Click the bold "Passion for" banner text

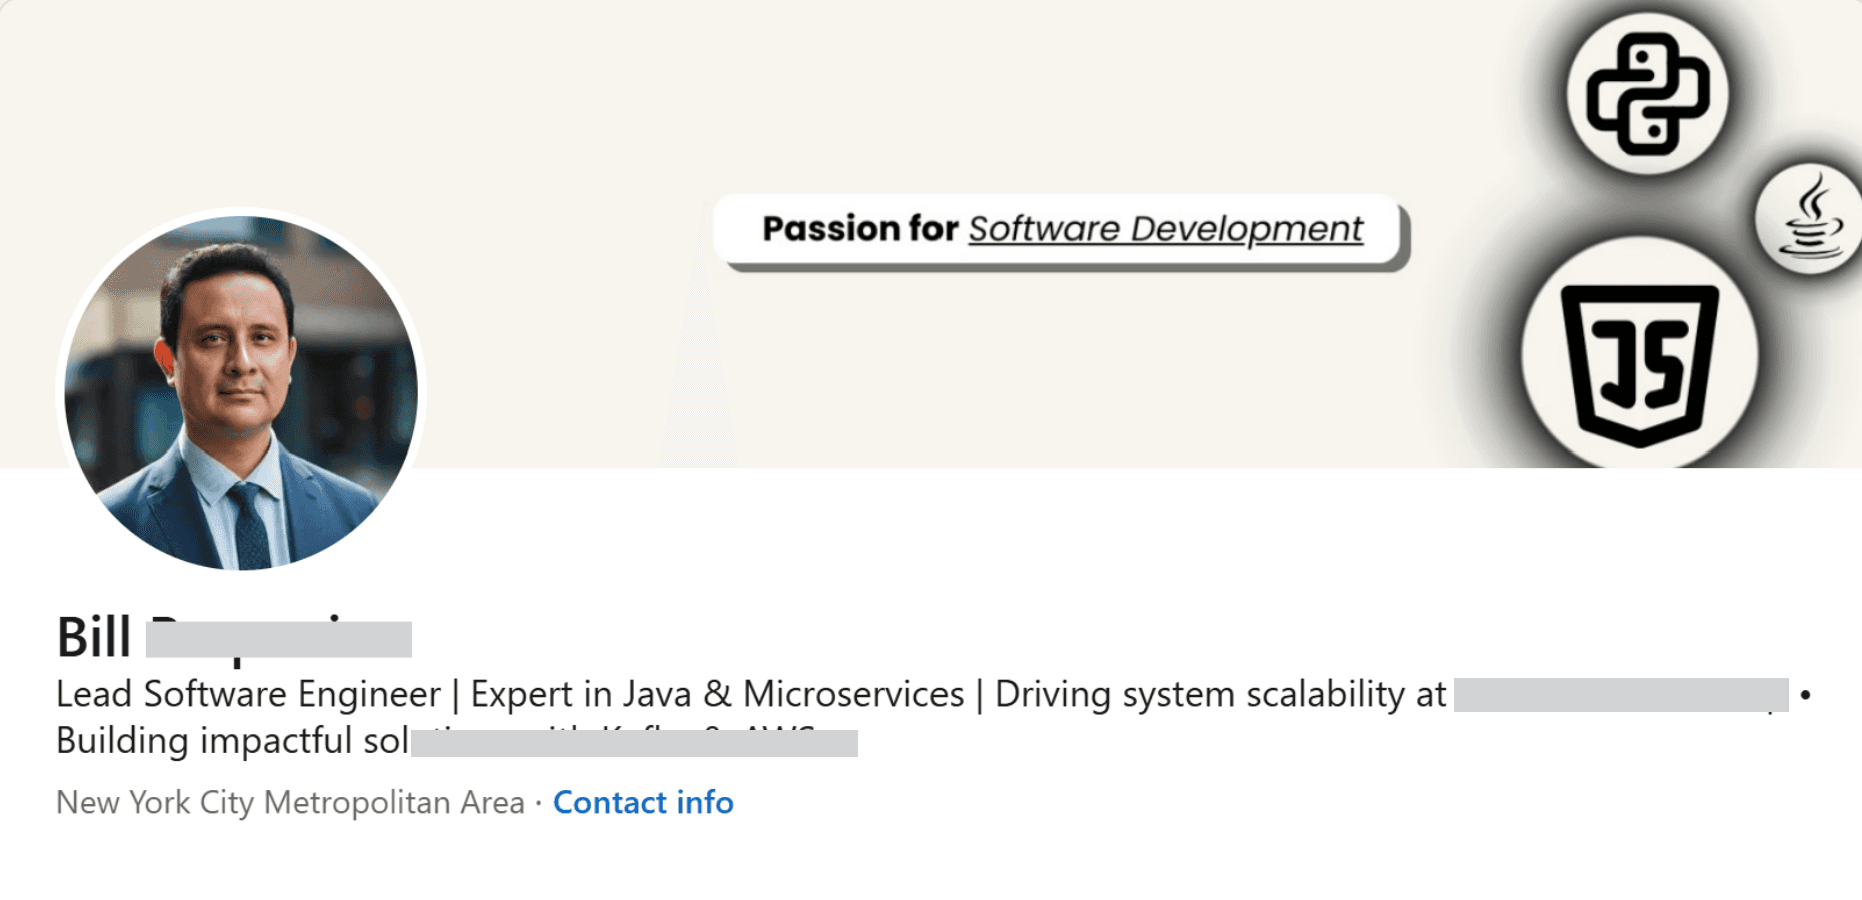pos(860,229)
